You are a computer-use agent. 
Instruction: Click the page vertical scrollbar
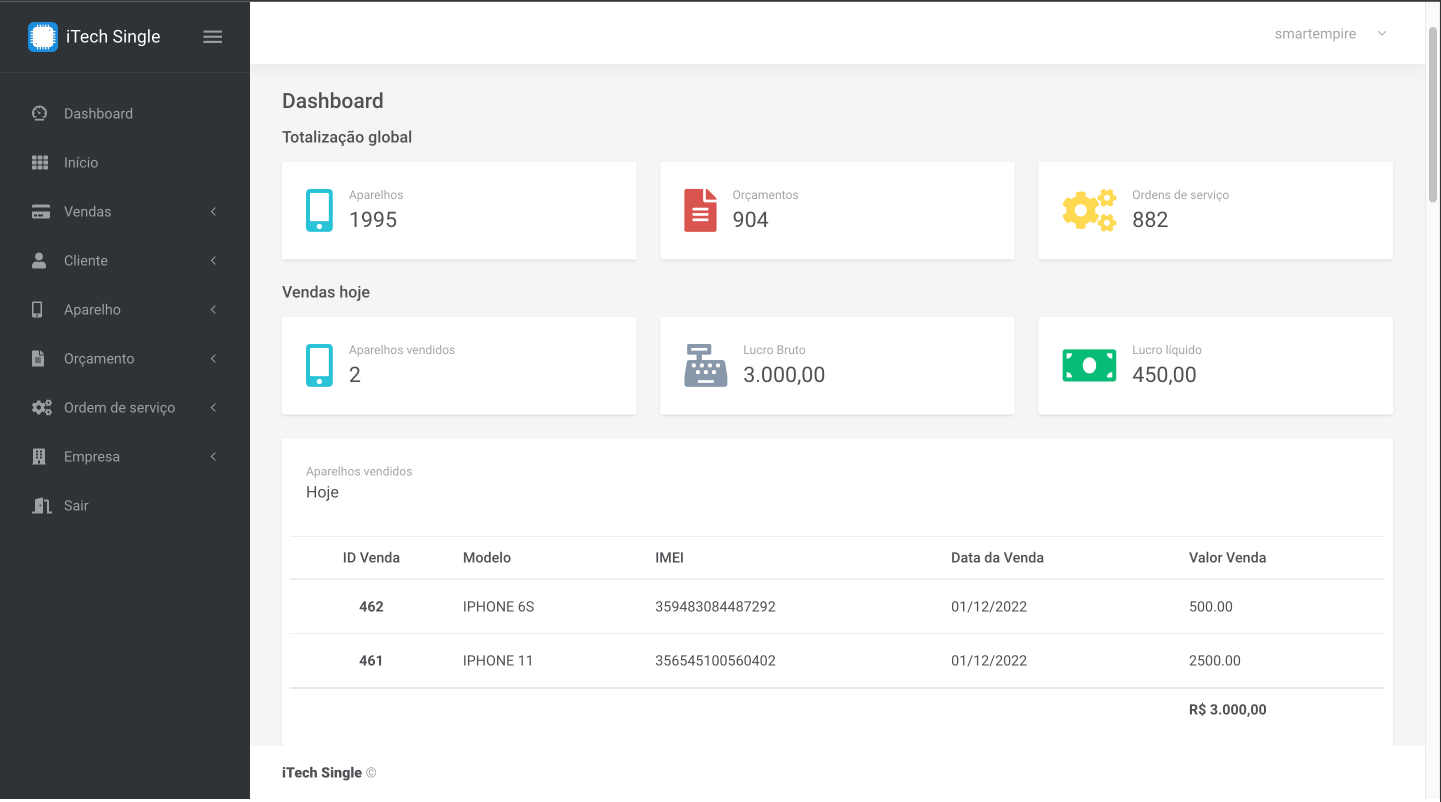click(x=1434, y=115)
